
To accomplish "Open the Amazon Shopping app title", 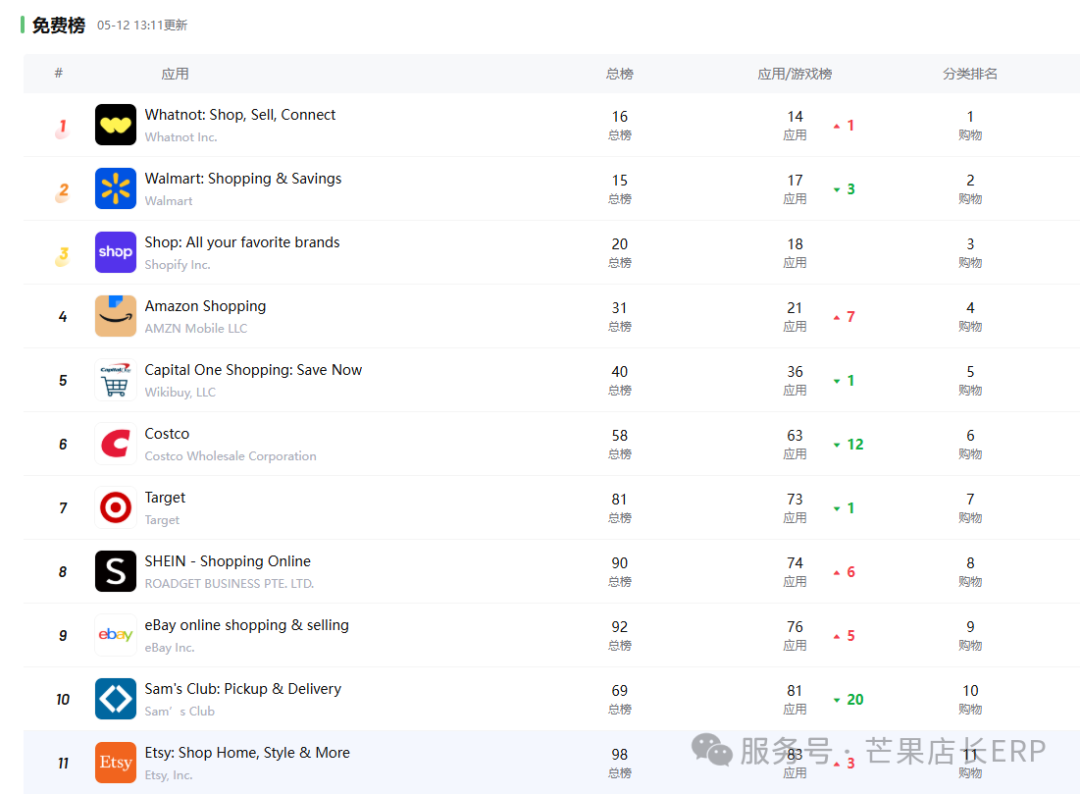I will (x=205, y=306).
